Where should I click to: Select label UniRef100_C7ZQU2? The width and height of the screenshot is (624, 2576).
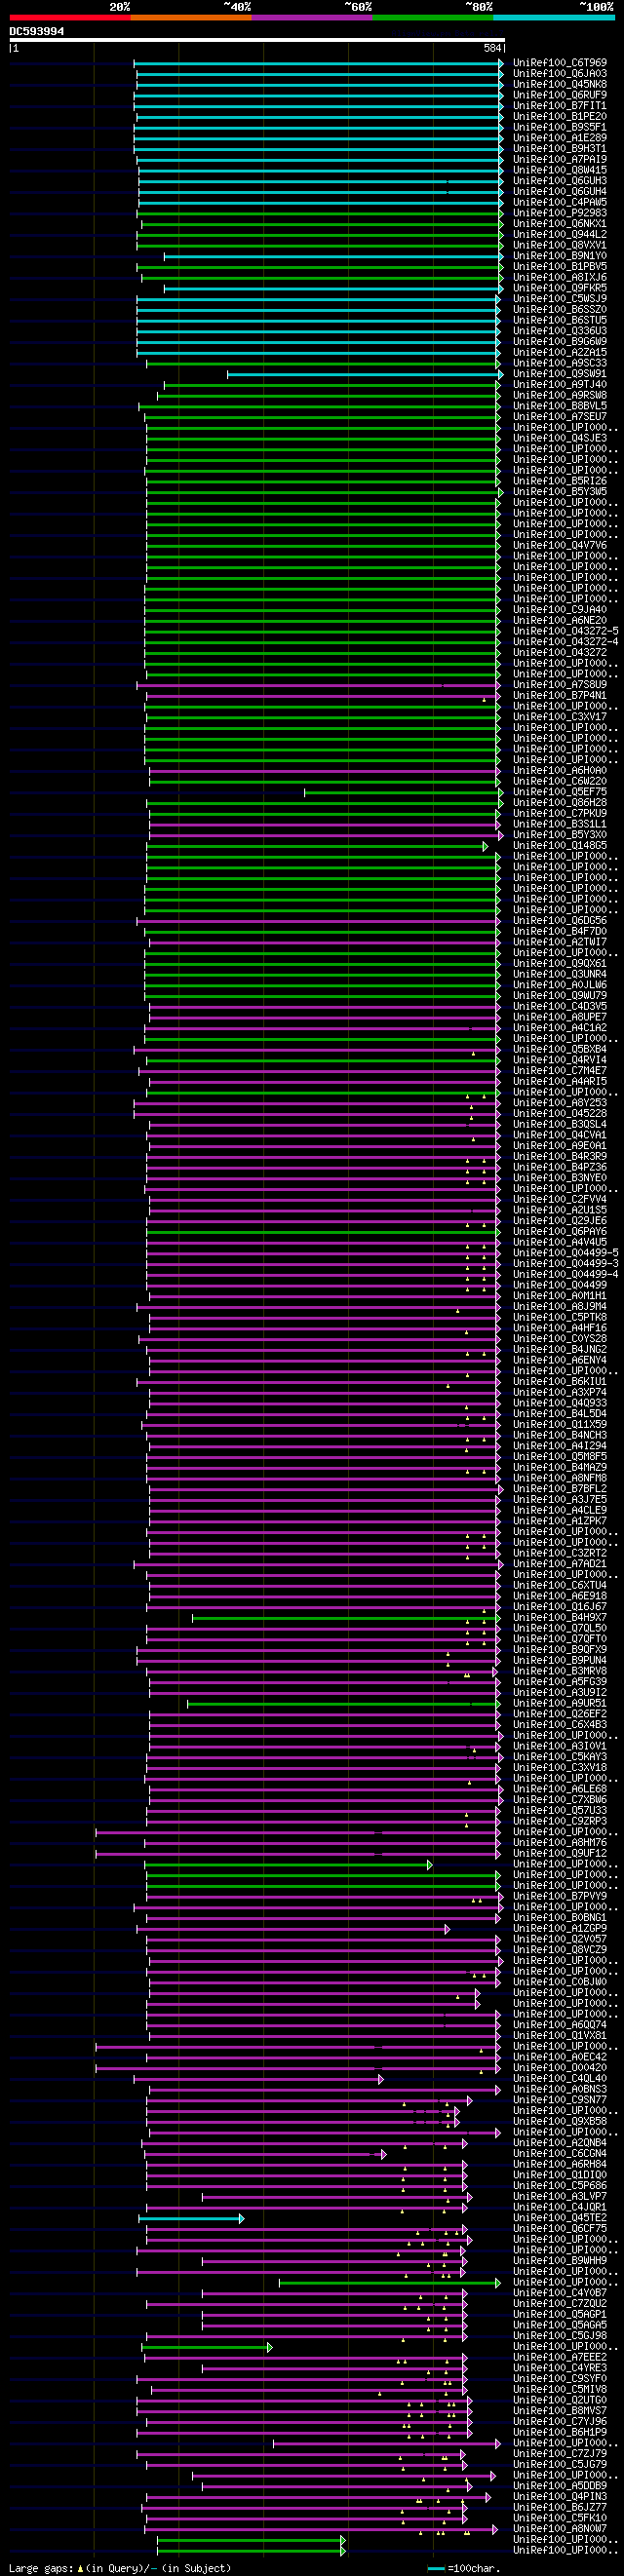click(560, 2304)
